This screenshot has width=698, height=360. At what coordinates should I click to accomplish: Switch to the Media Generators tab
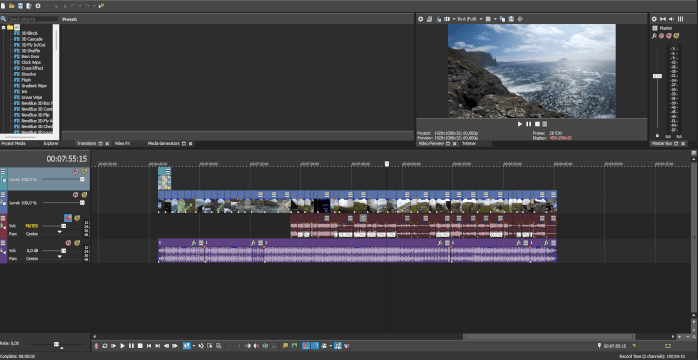point(163,144)
